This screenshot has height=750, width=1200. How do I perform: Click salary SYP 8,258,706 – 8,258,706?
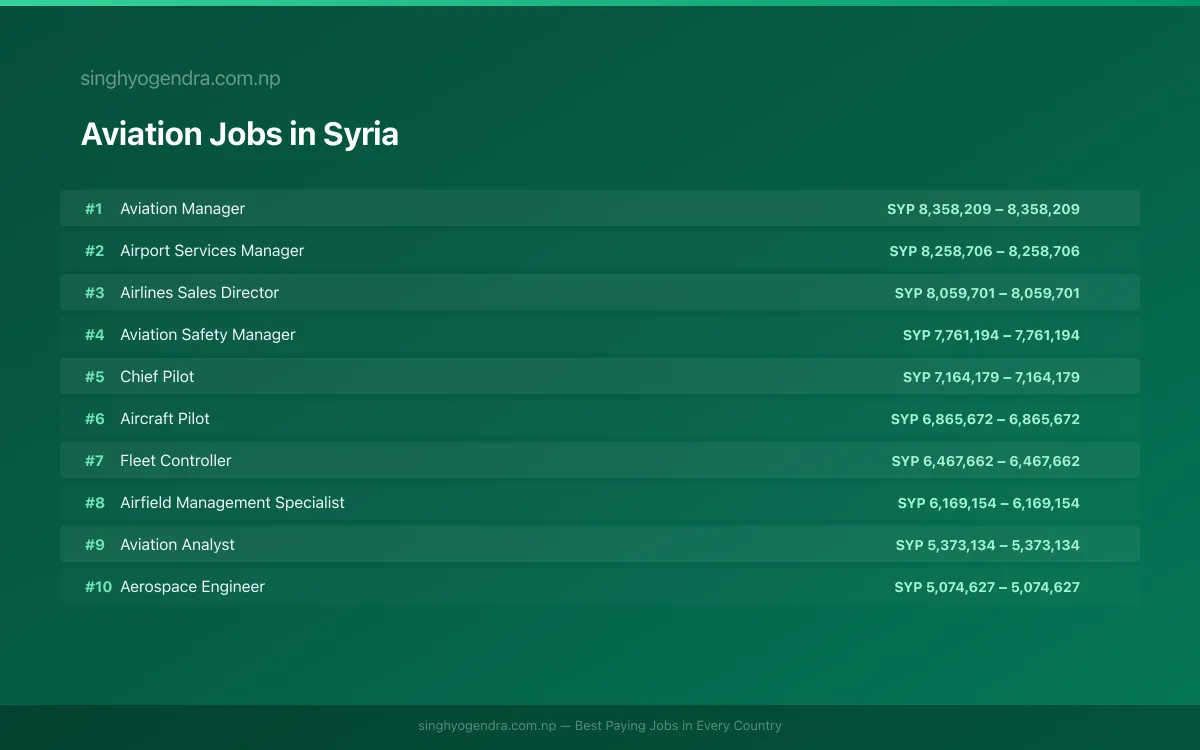(x=984, y=251)
